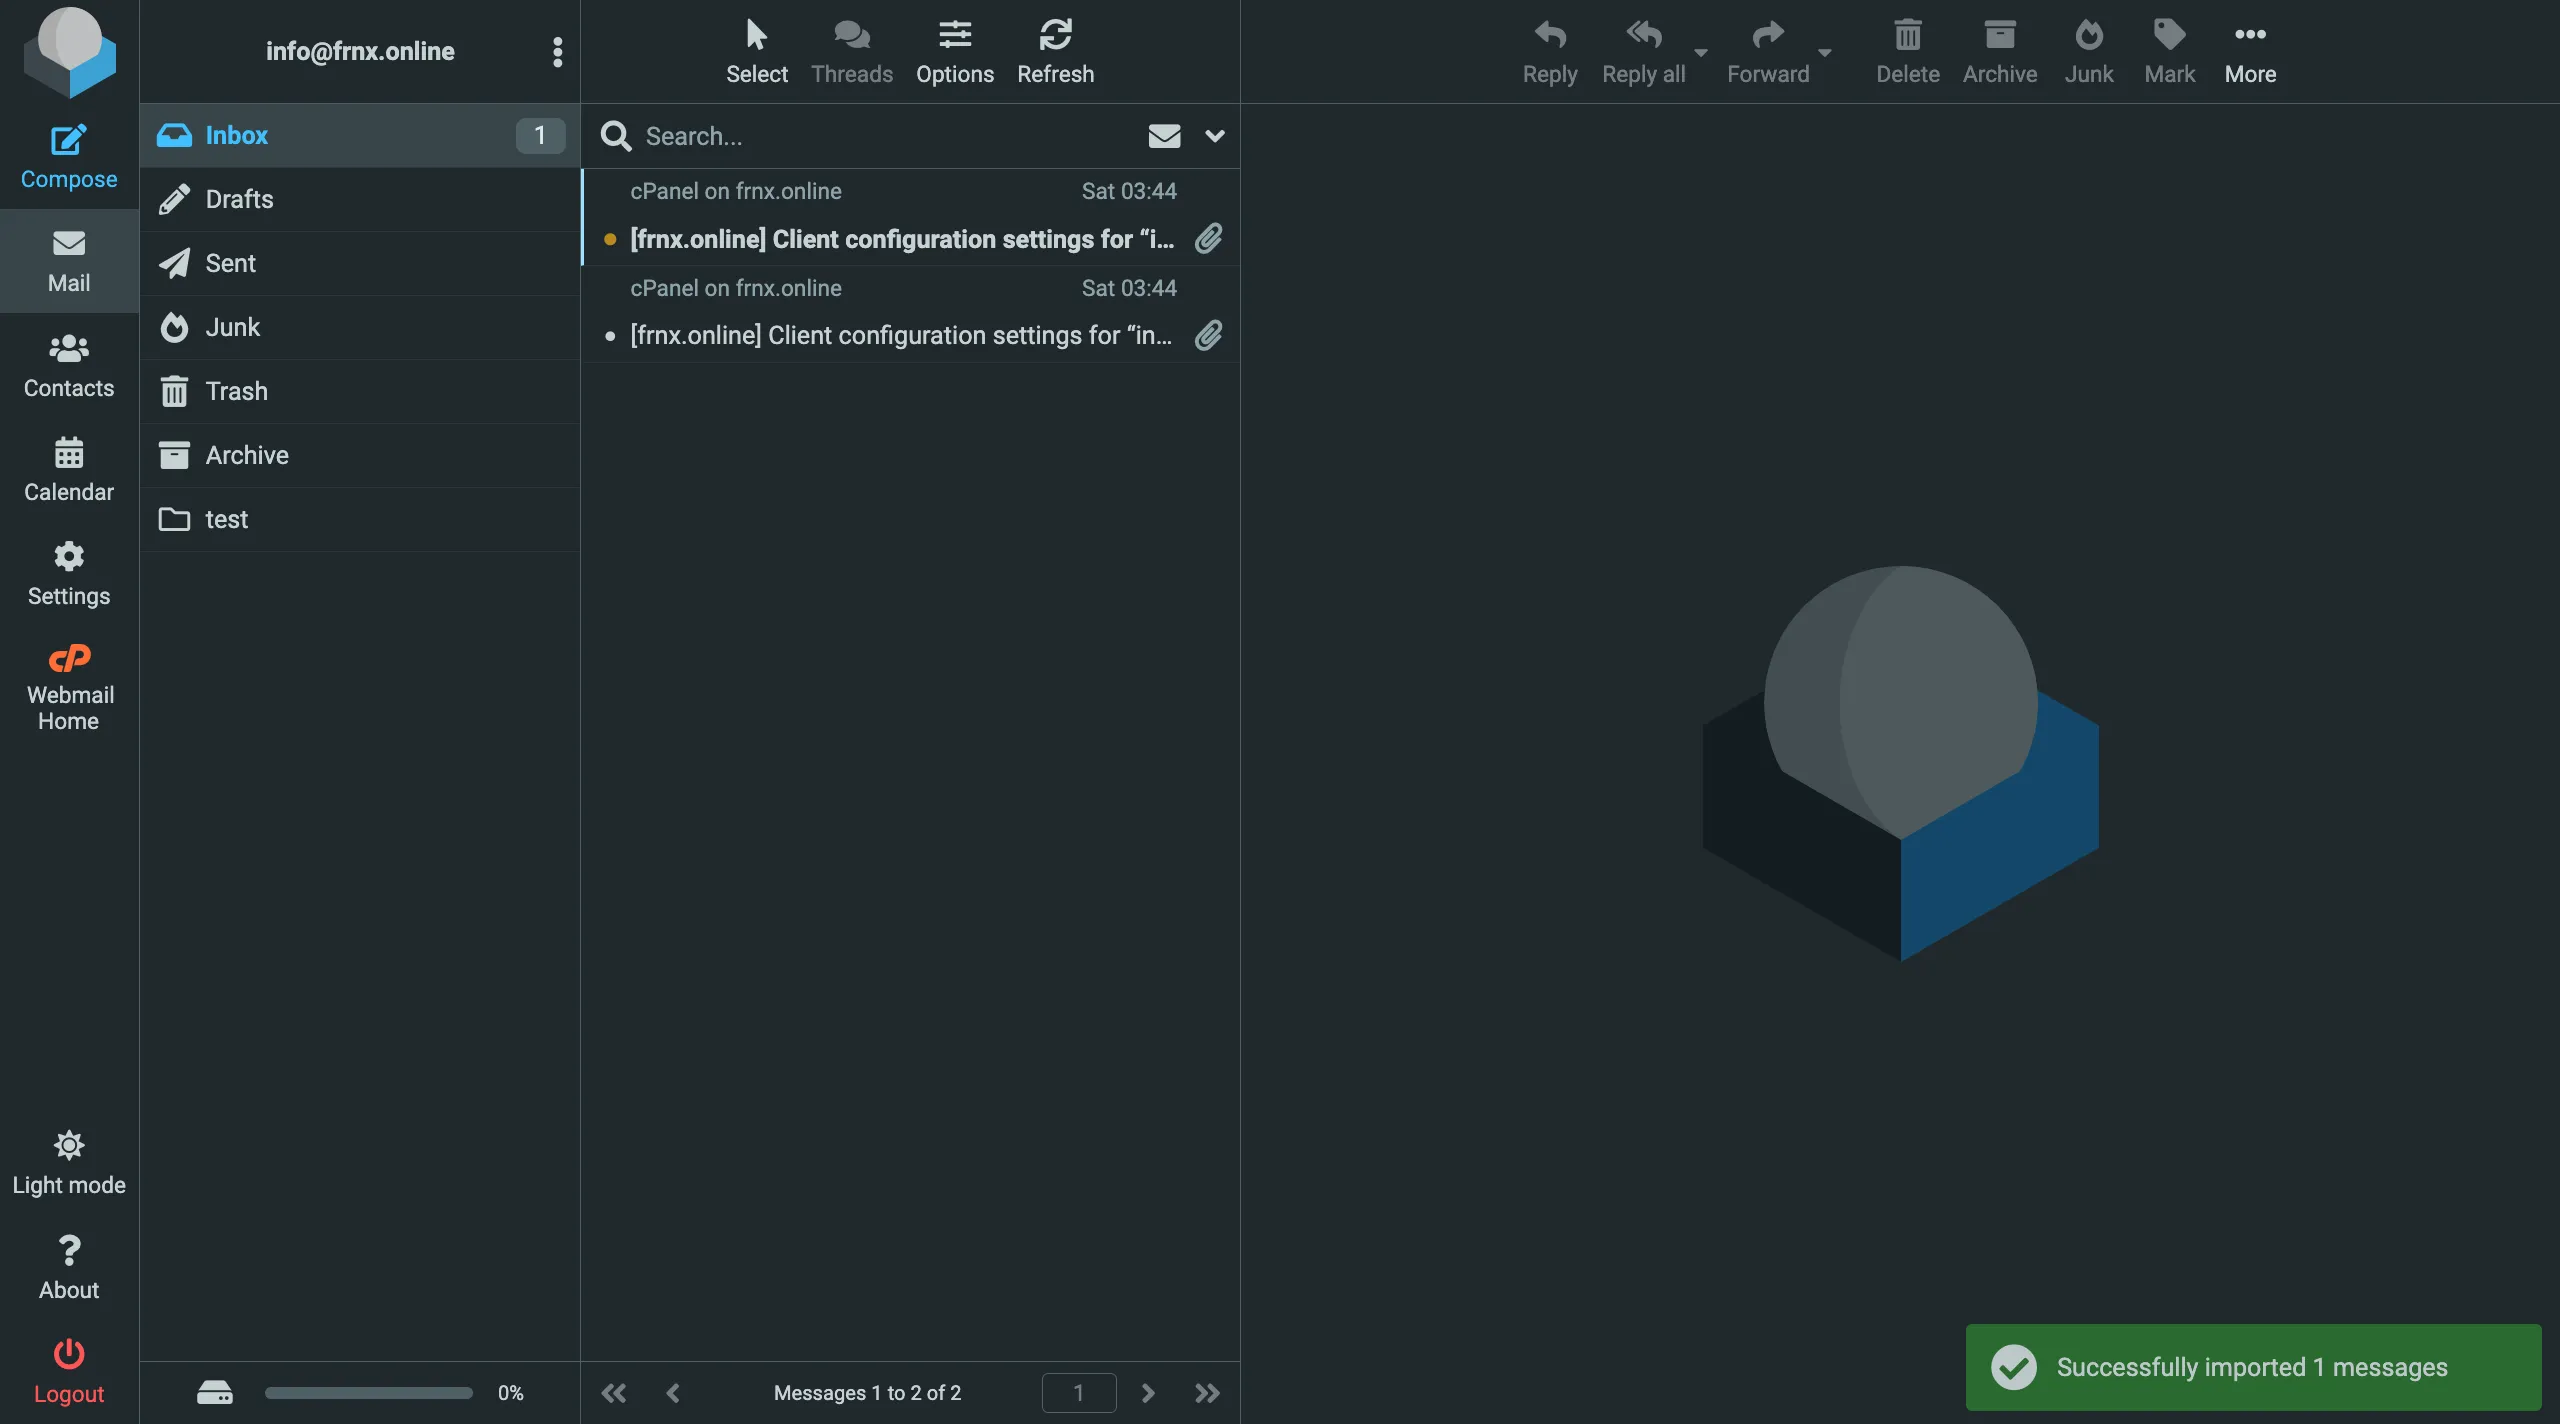The image size is (2560, 1424).
Task: Click the Compose new message icon
Action: [x=68, y=141]
